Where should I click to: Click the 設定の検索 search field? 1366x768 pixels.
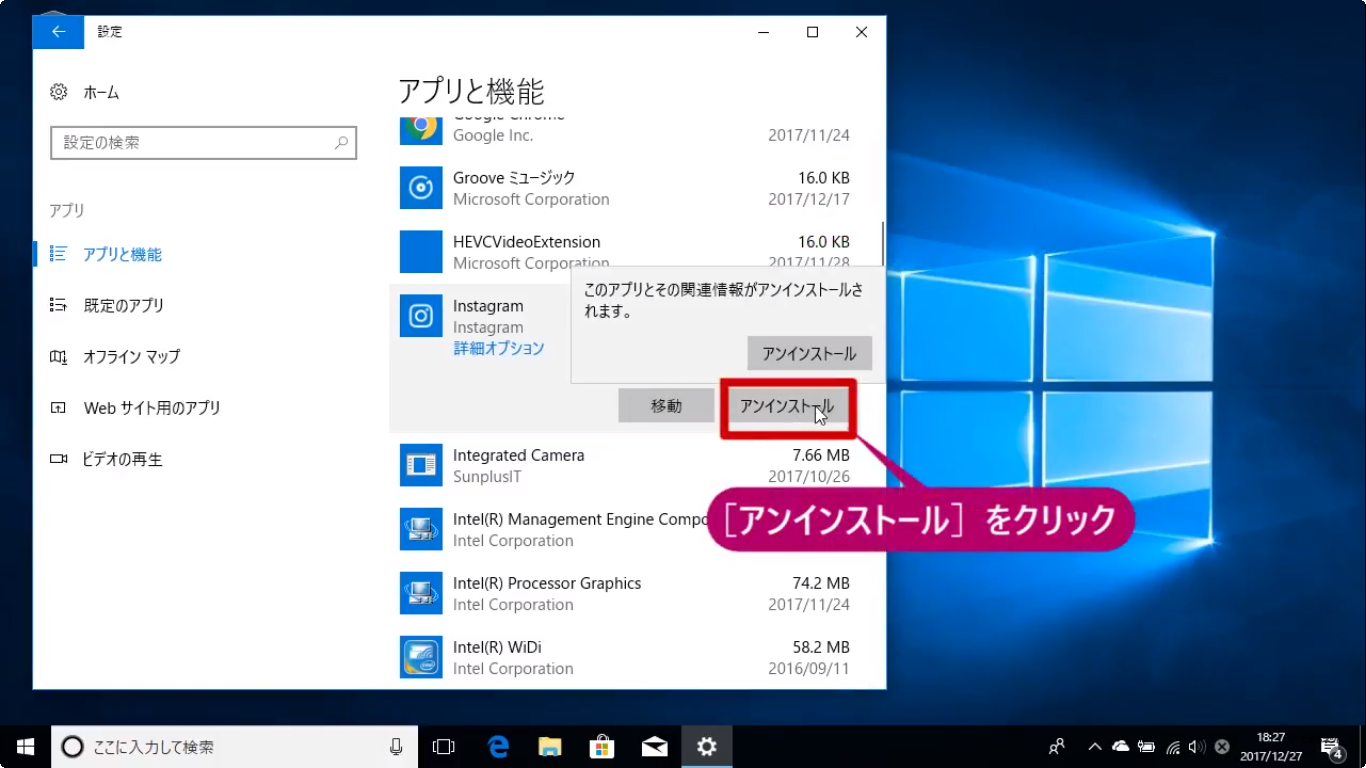pos(203,143)
